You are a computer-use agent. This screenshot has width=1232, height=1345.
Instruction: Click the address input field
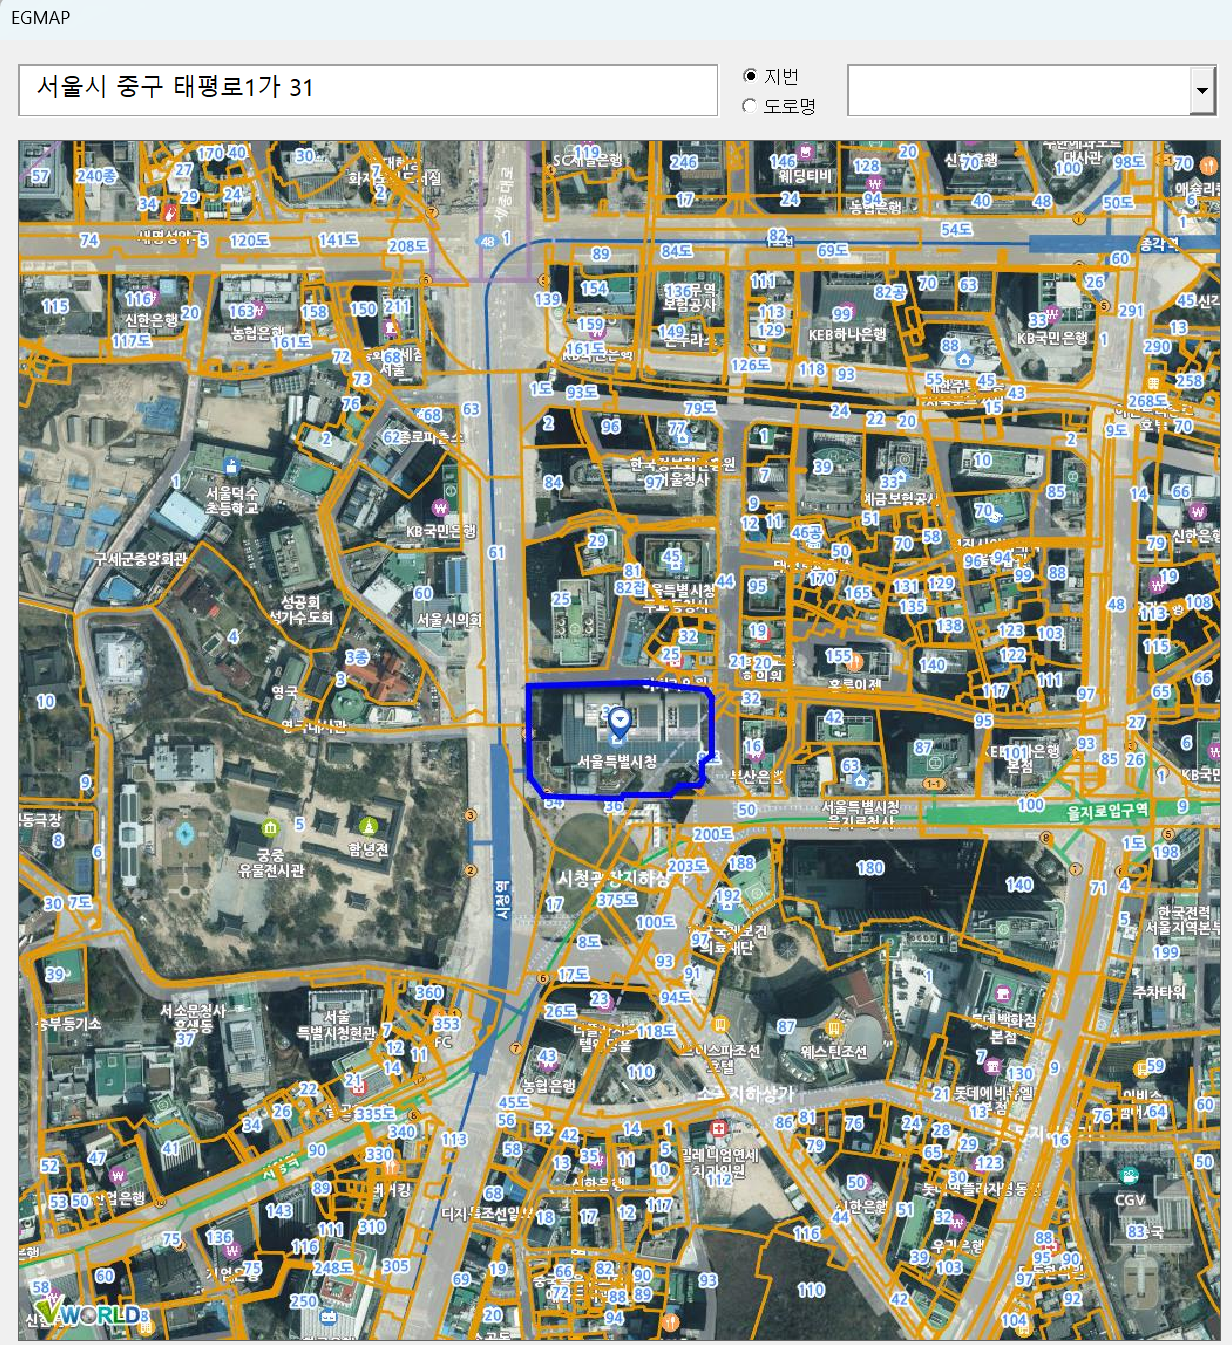point(368,90)
